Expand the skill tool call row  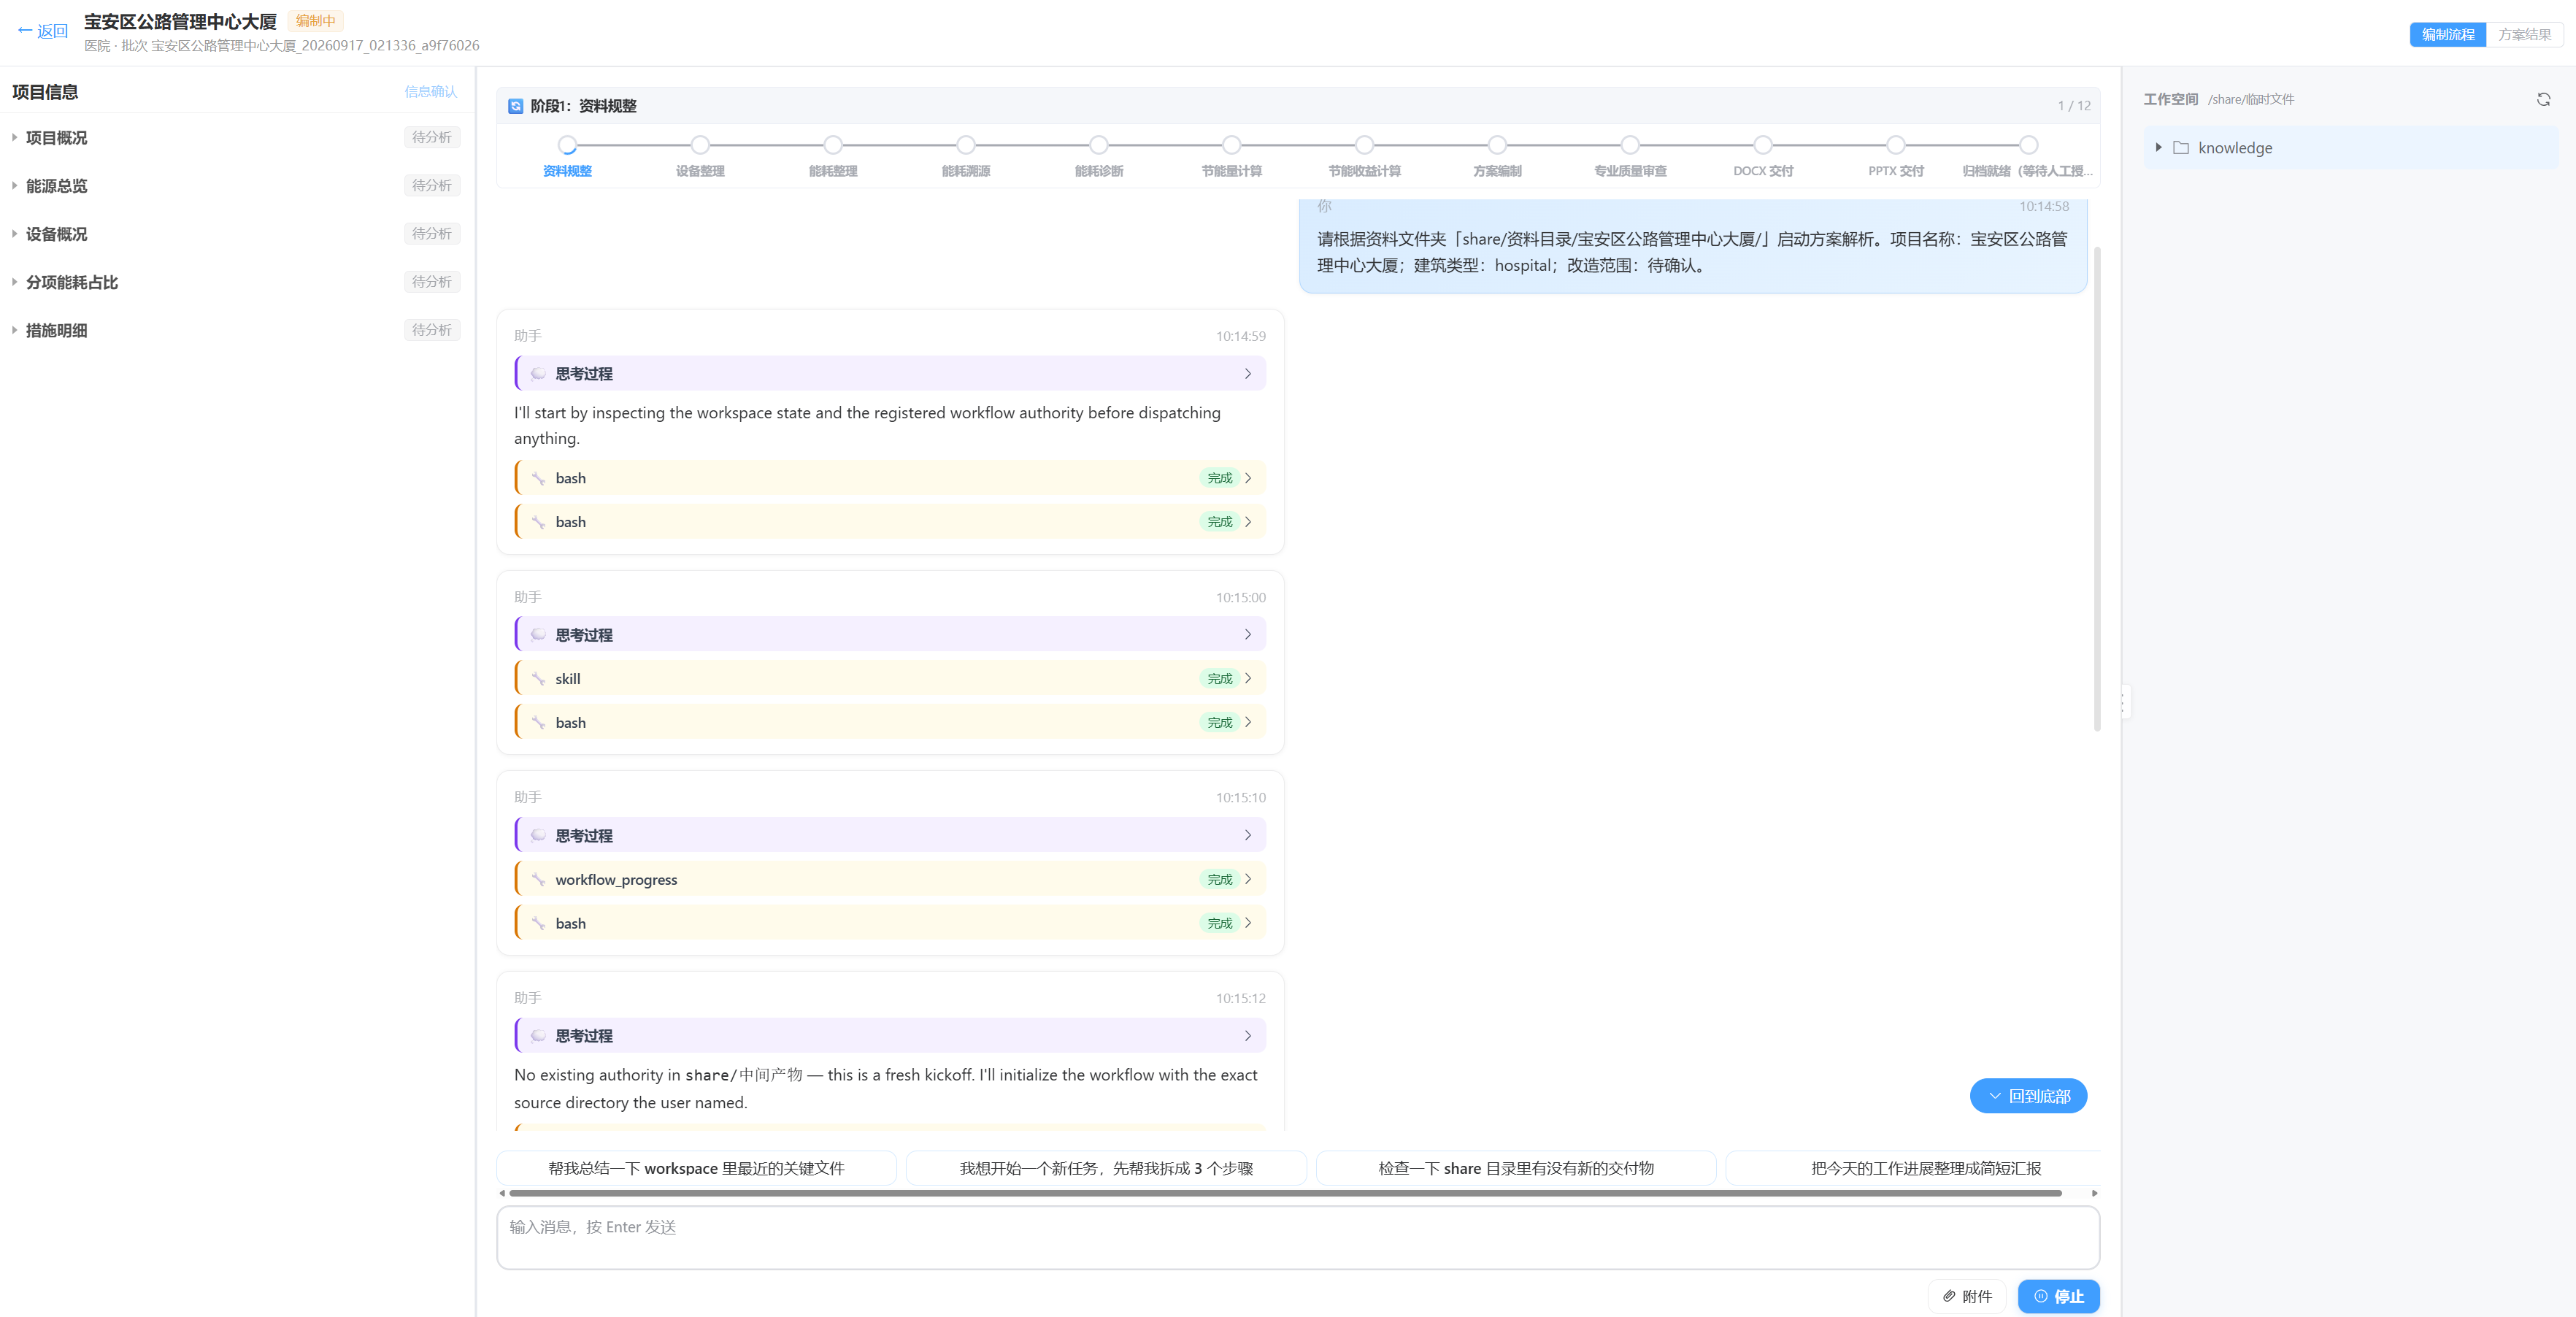[890, 678]
